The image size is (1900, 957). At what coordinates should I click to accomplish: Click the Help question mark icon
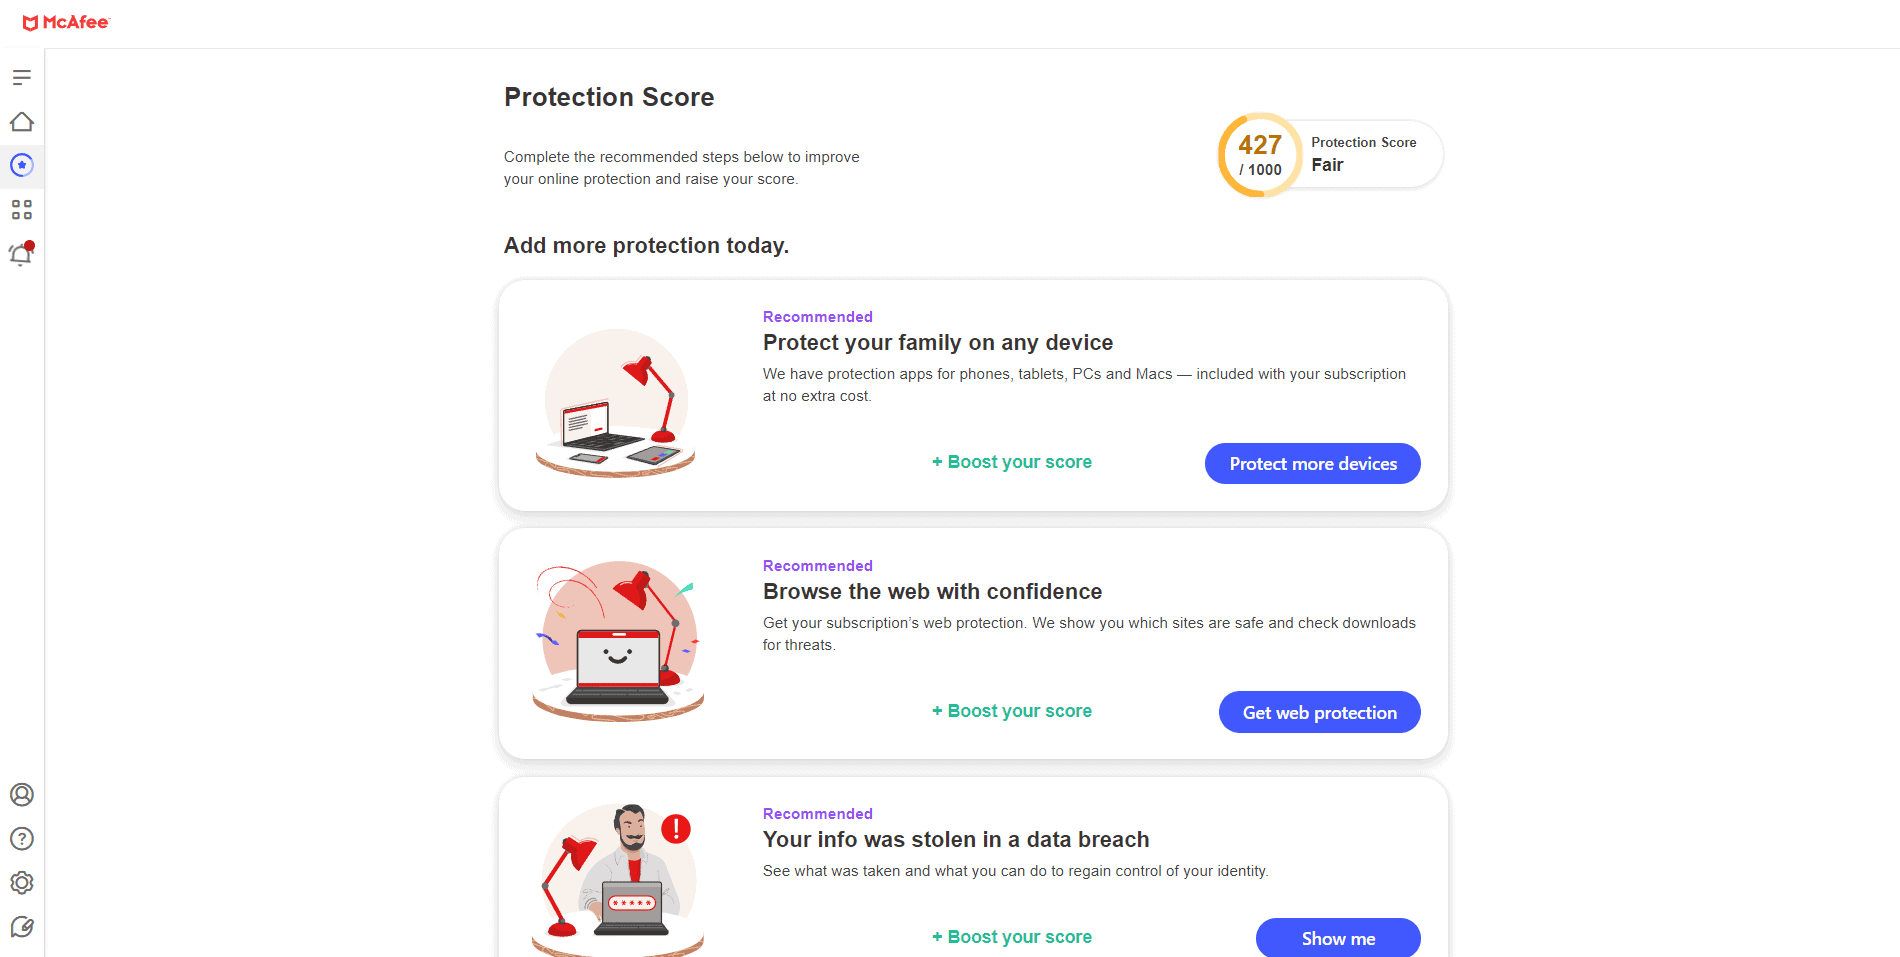click(x=22, y=838)
